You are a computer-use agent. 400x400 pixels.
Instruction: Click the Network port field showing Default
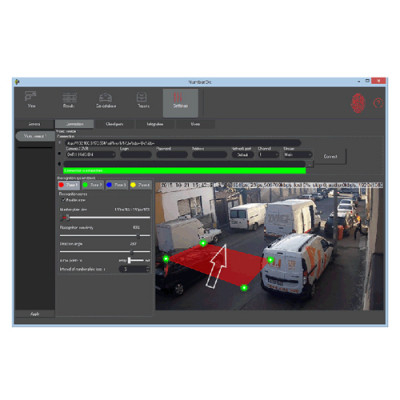[x=243, y=155]
